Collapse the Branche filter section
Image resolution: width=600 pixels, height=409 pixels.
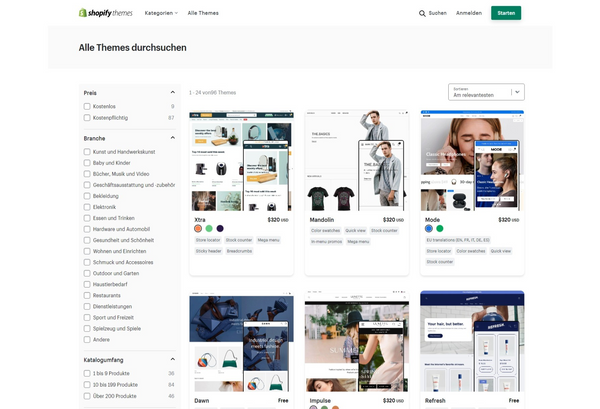[x=173, y=138]
